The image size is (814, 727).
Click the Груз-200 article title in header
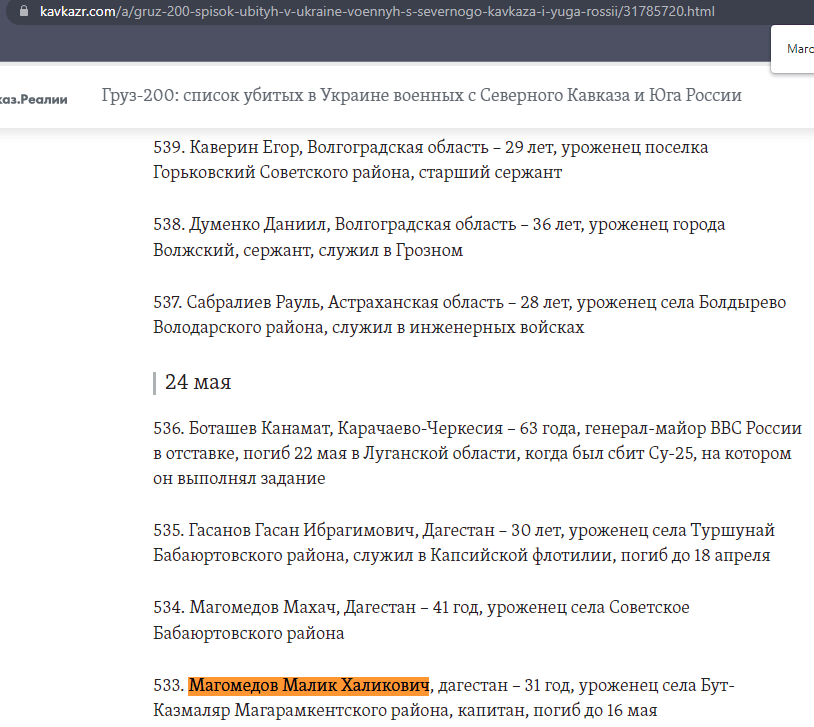421,96
